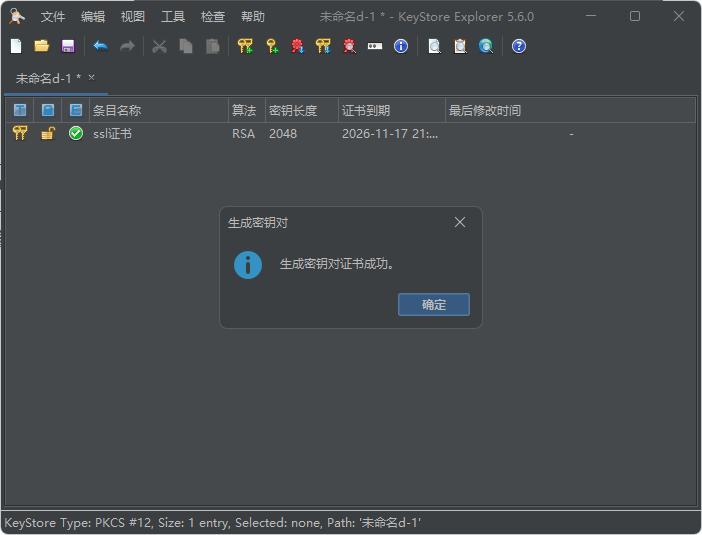Sort by 条目名称 column header
The image size is (702, 535).
pos(158,110)
